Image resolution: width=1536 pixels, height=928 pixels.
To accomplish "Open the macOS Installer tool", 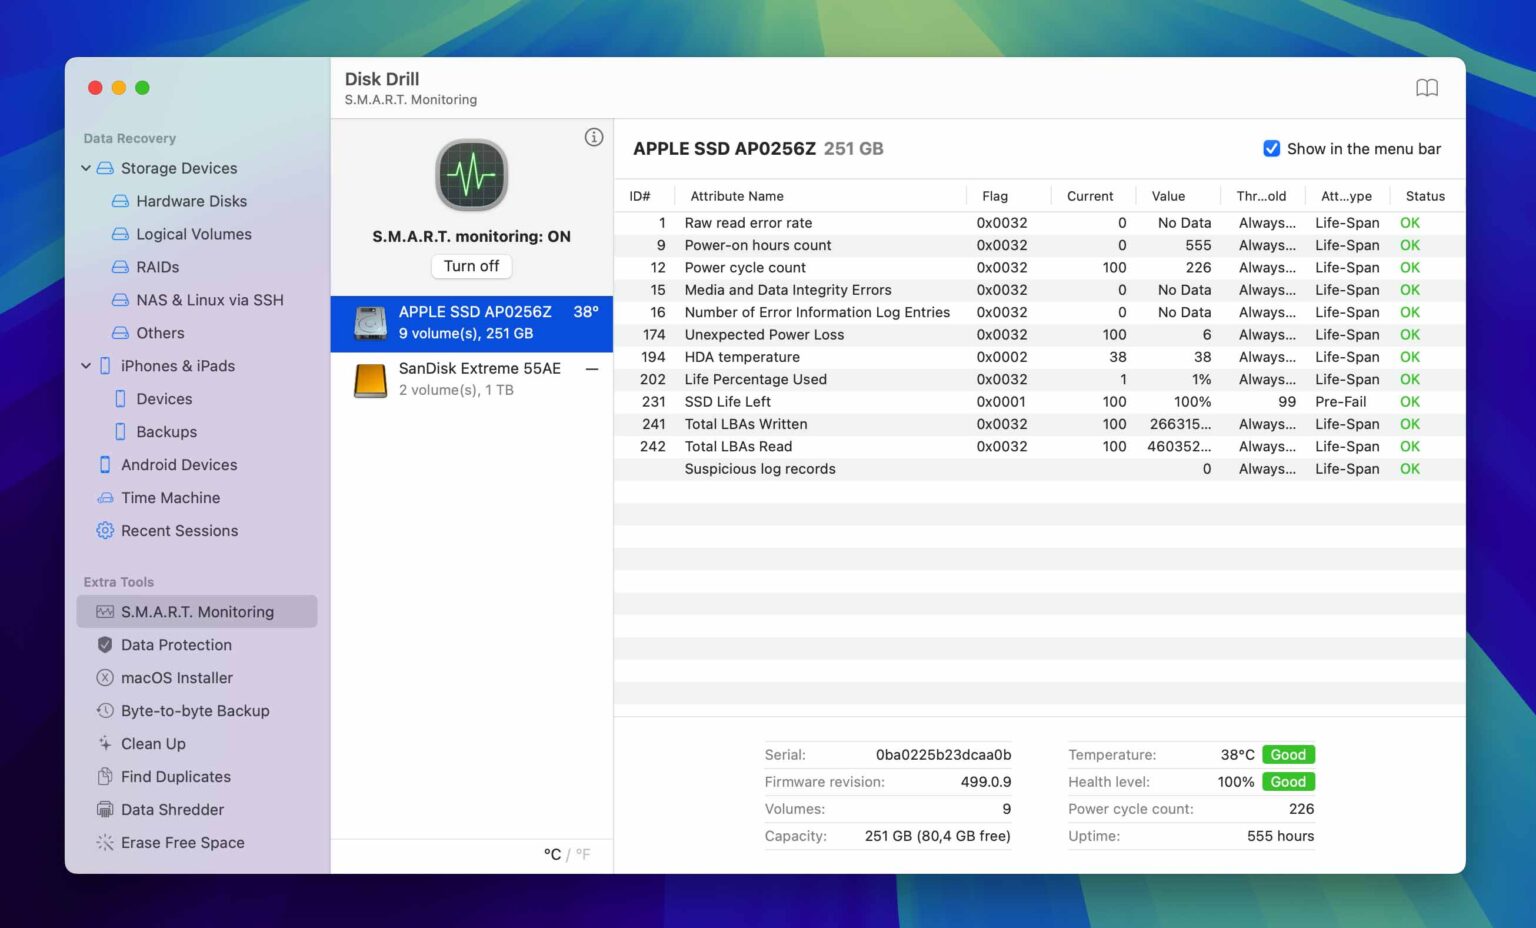I will pyautogui.click(x=179, y=677).
